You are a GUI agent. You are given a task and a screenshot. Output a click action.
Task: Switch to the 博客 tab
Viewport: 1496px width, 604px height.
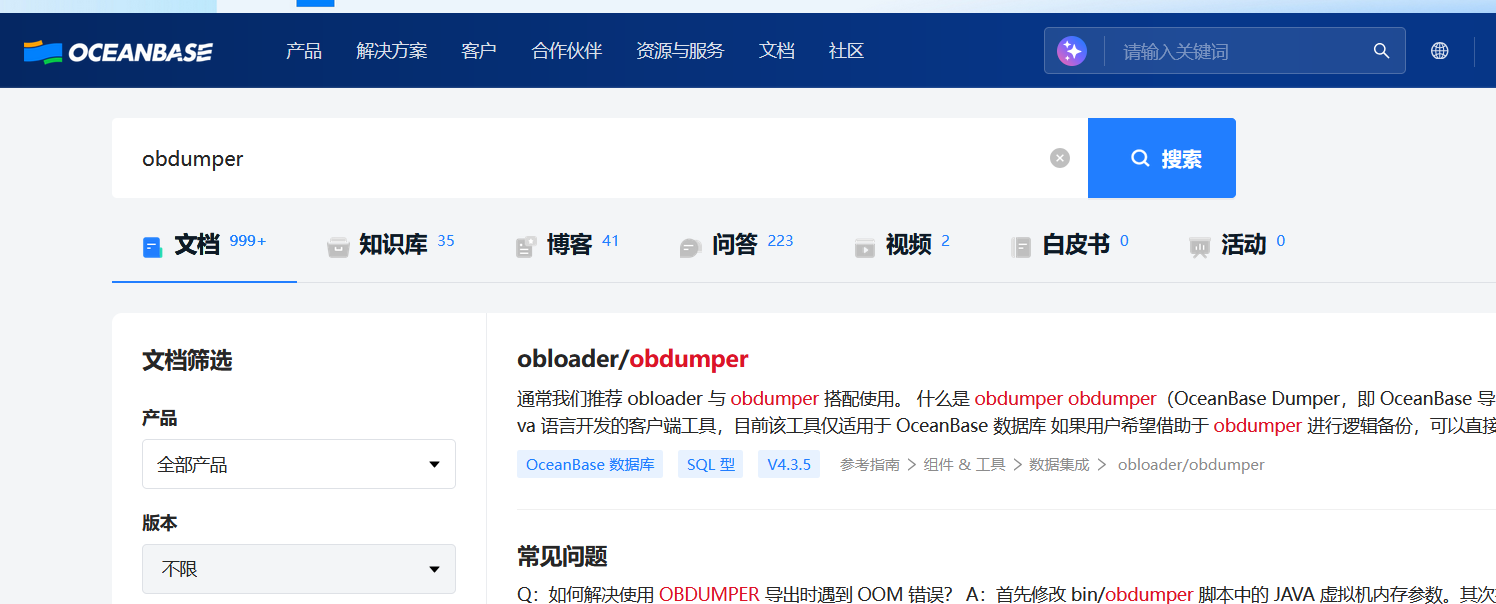coord(568,244)
